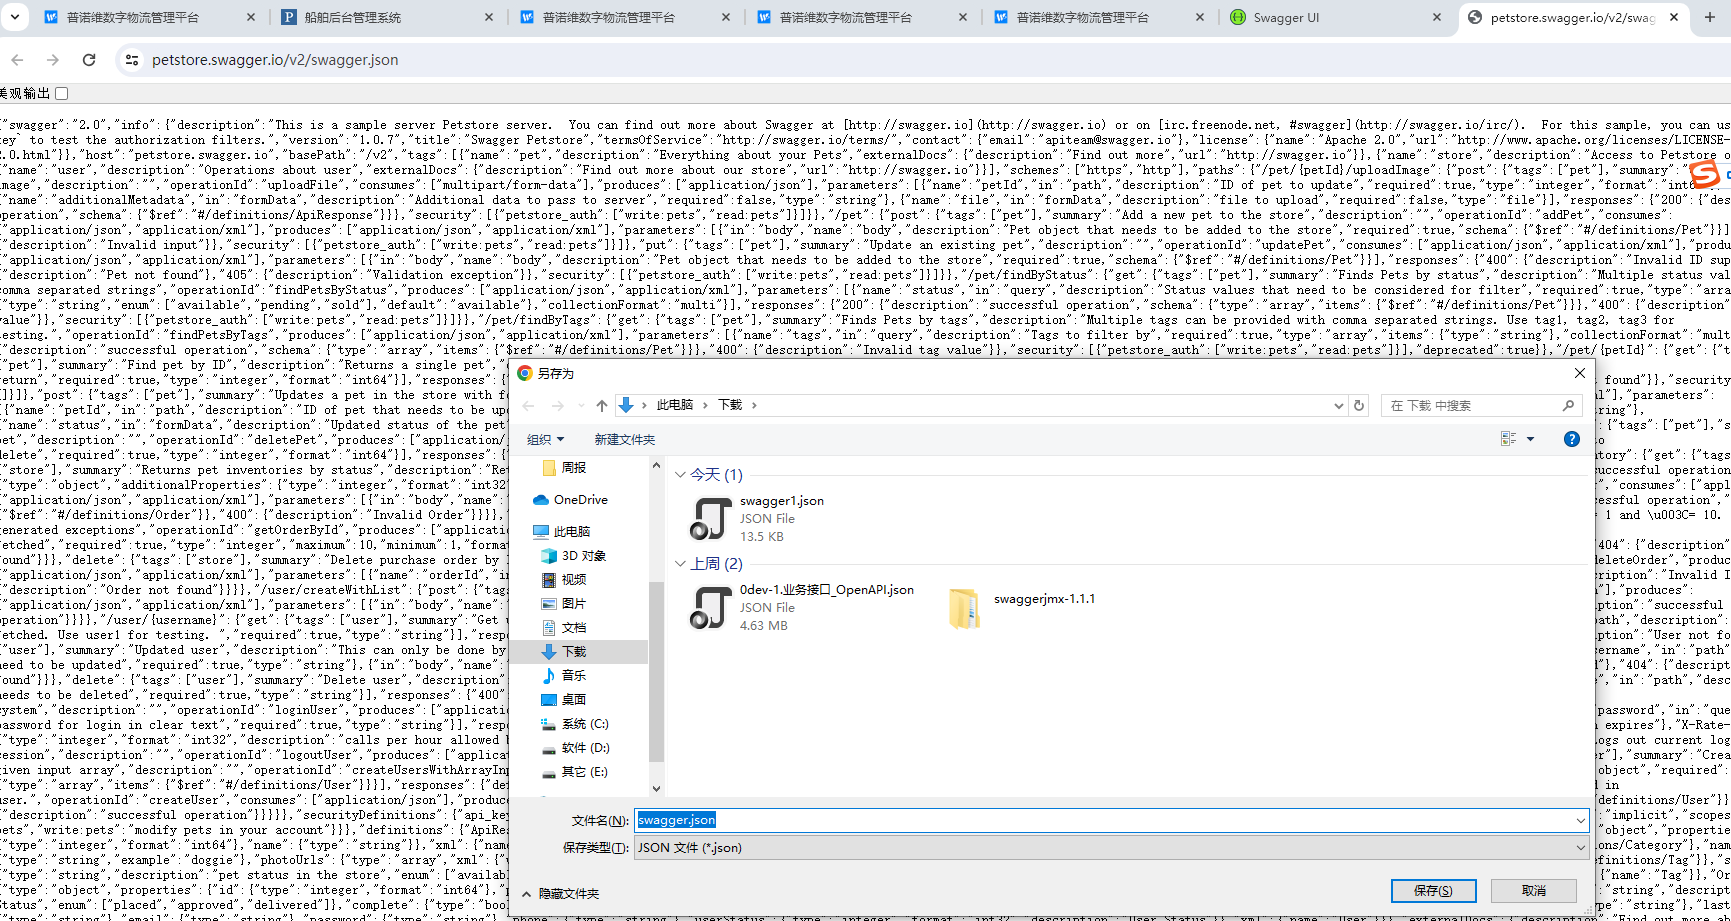Open site info icon in address bar

[131, 60]
